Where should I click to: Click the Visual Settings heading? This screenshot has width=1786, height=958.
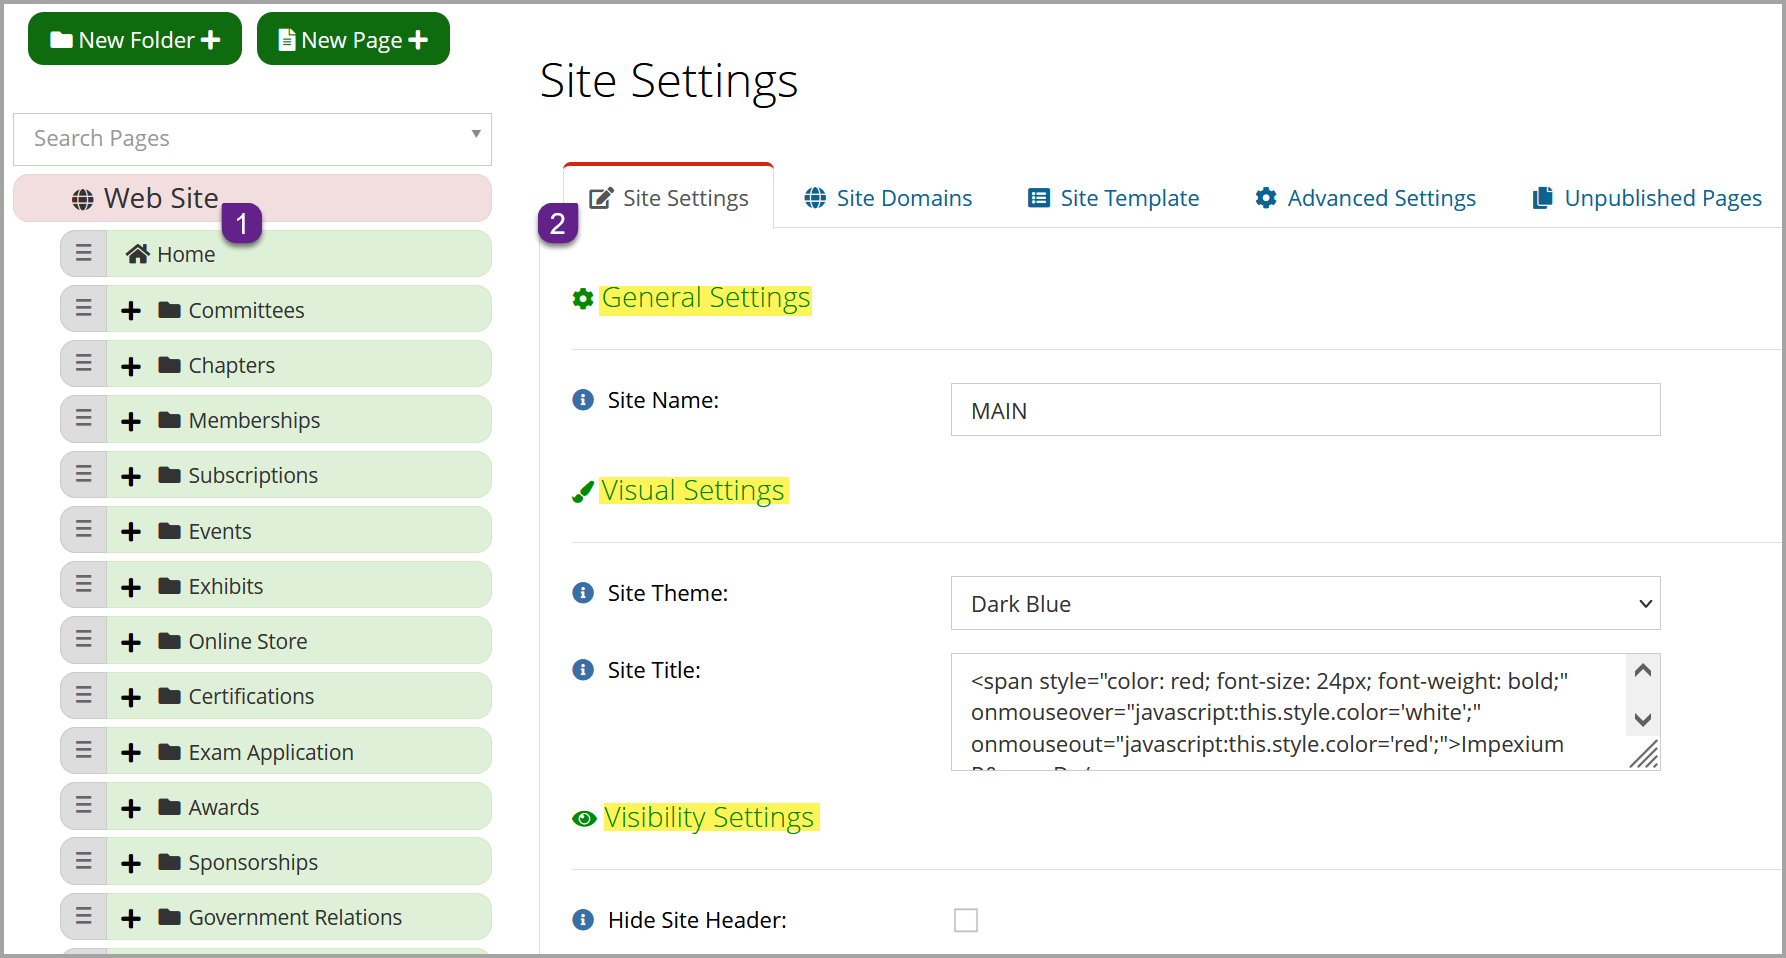pos(693,491)
